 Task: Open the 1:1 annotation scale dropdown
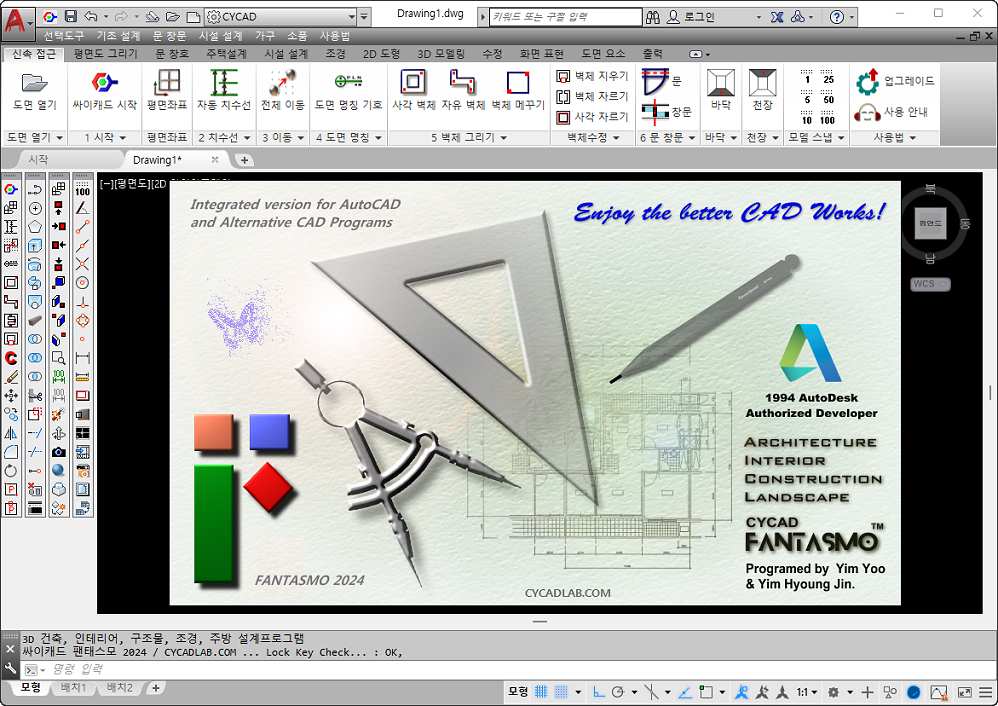point(806,692)
